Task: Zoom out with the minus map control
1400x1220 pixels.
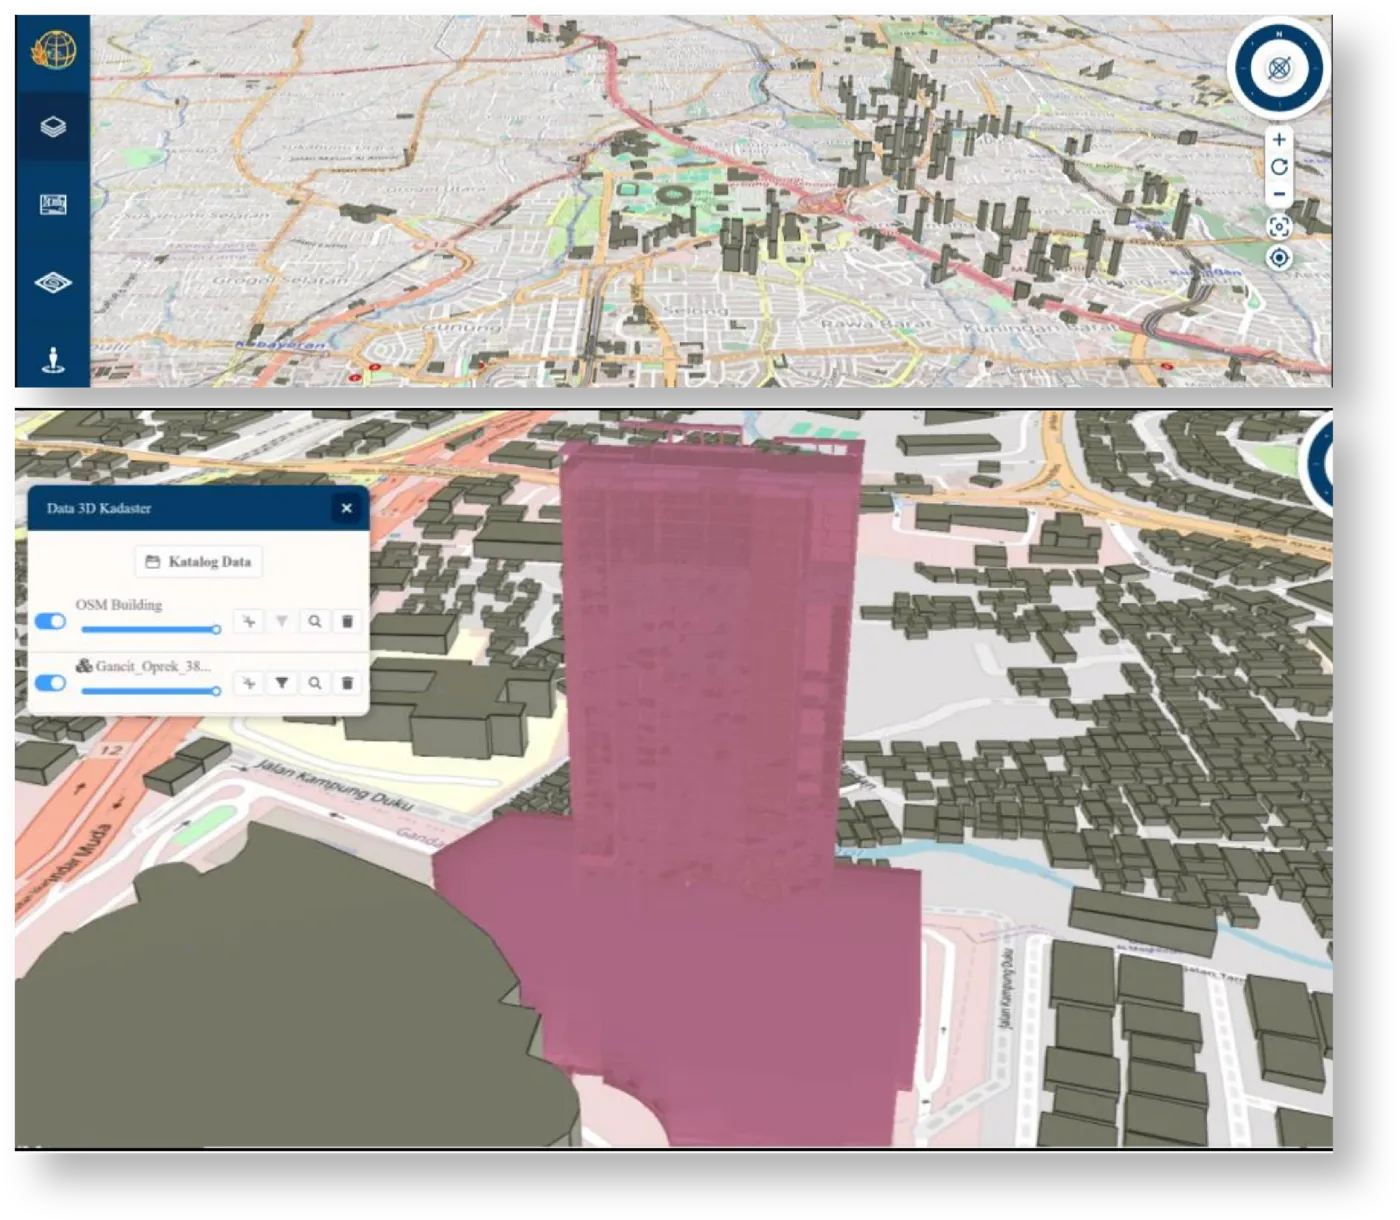Action: 1279,194
